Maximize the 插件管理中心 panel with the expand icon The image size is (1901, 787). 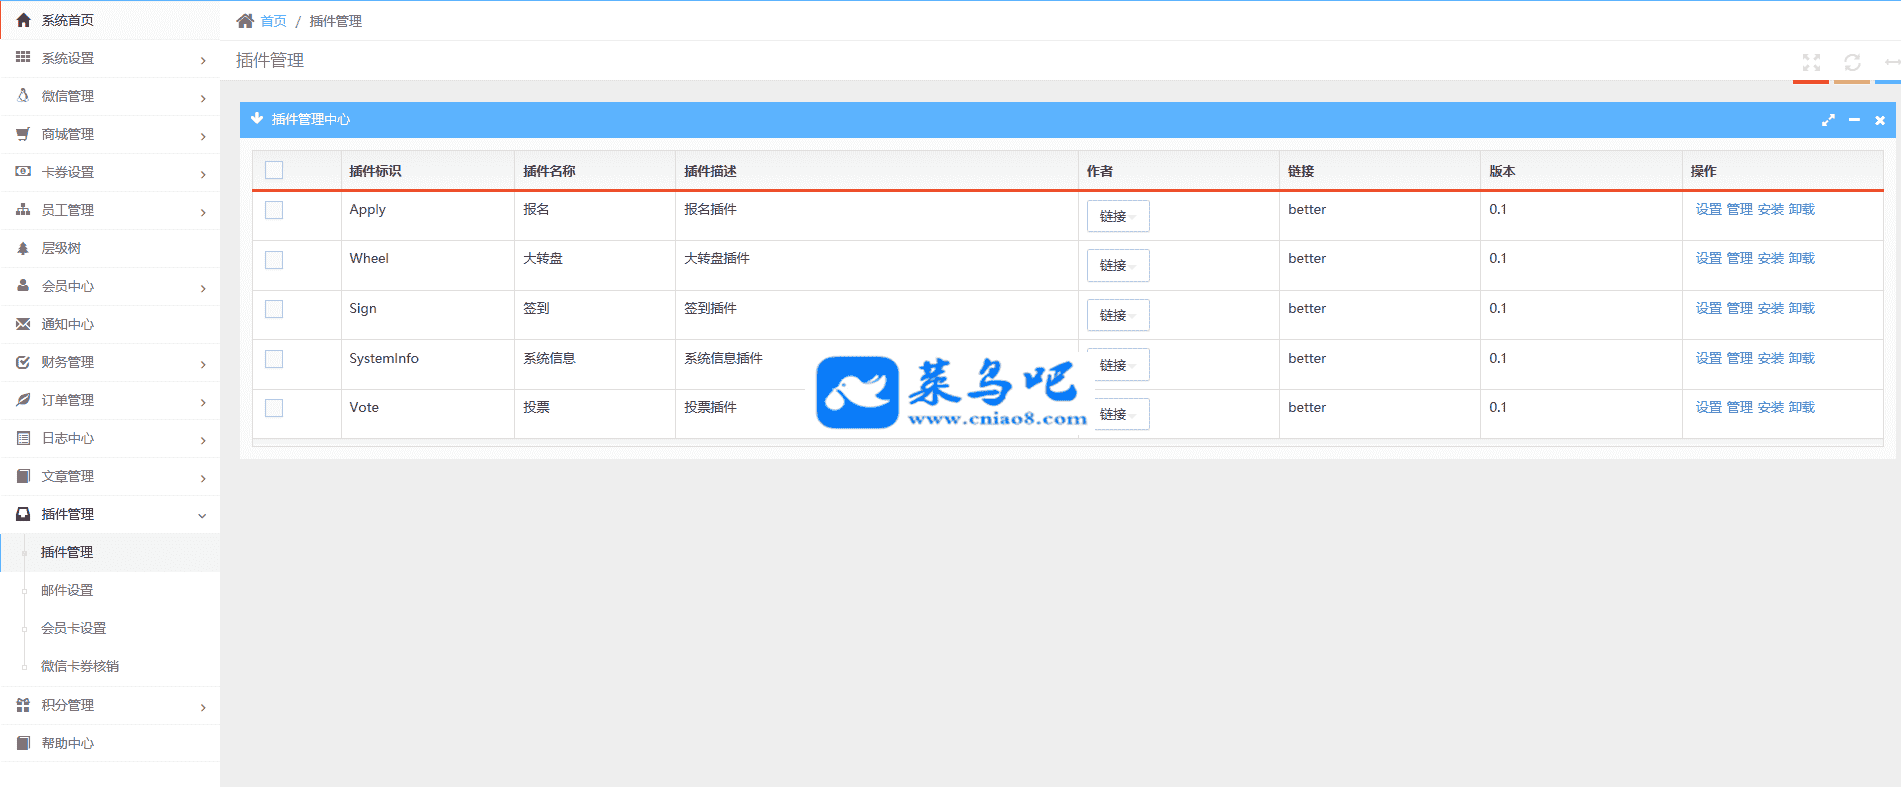[x=1828, y=120]
